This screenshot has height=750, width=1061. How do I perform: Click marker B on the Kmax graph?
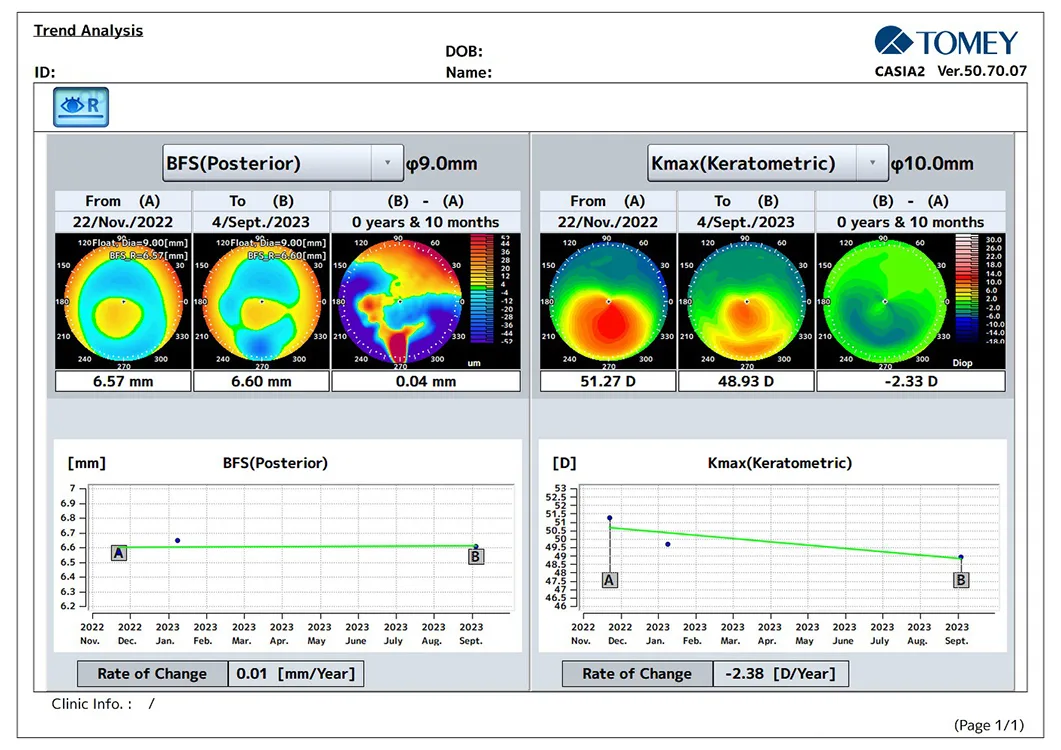click(x=961, y=580)
